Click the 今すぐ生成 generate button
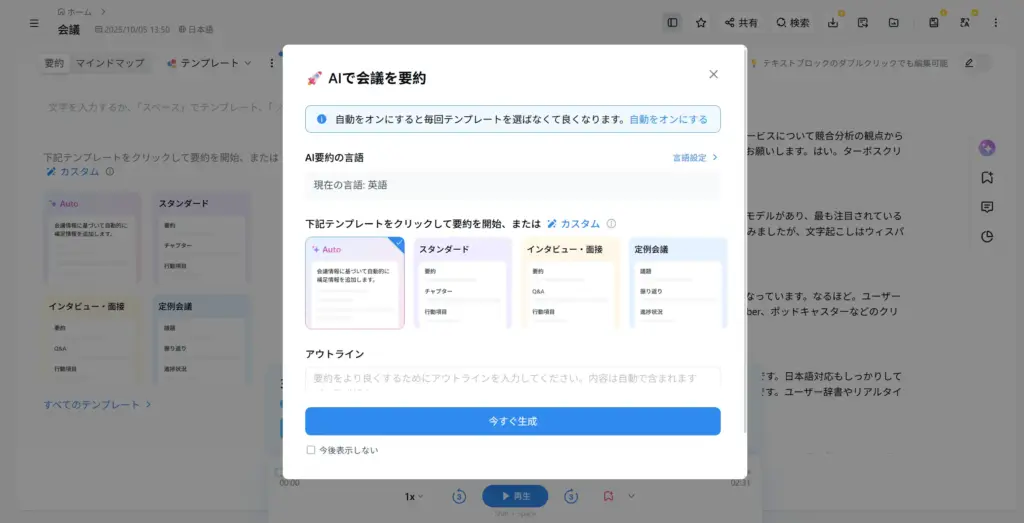The height and width of the screenshot is (523, 1024). (513, 421)
